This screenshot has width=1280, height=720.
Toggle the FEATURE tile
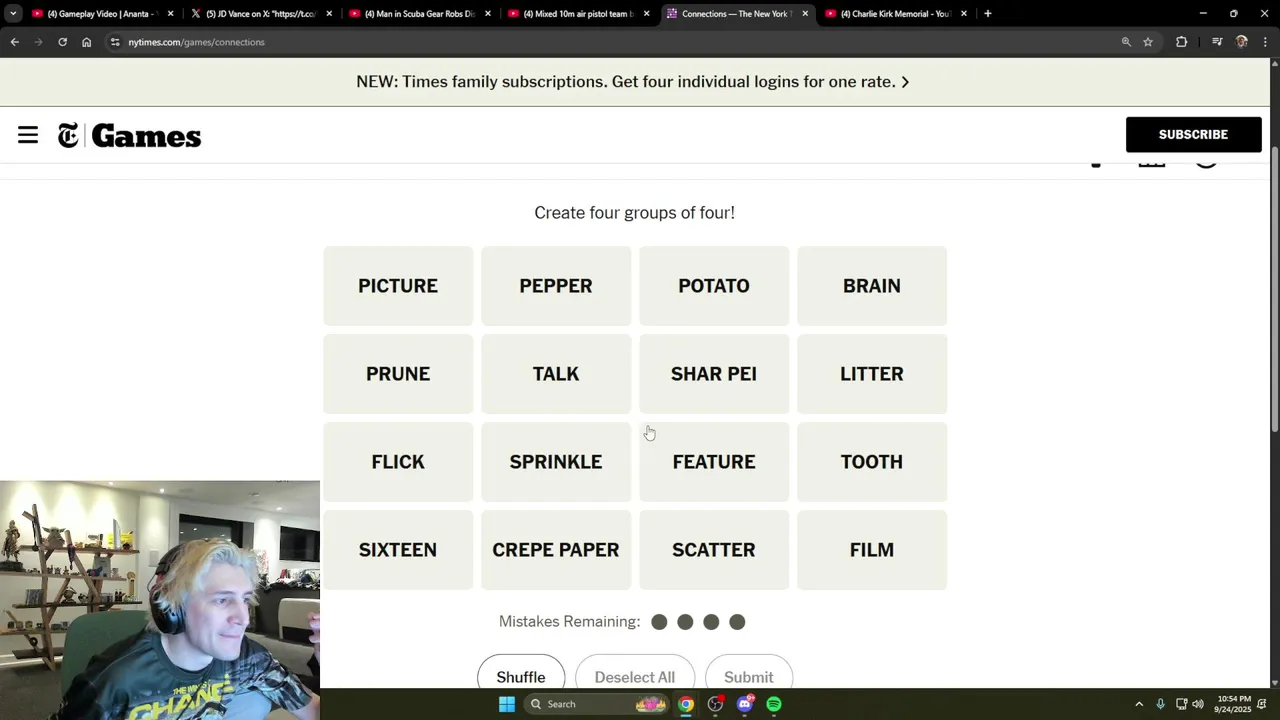[714, 462]
